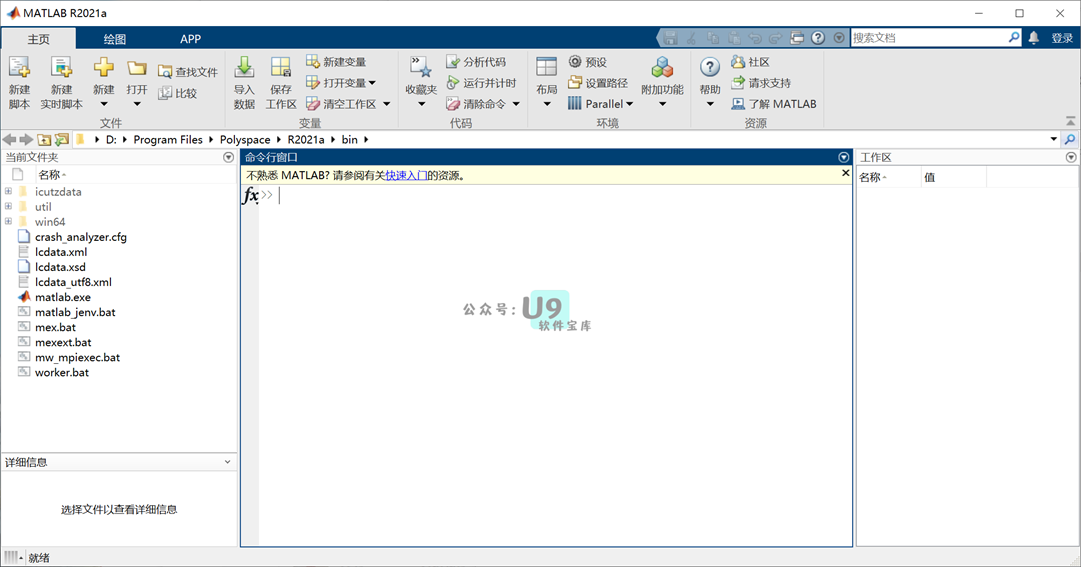This screenshot has height=567, width=1081.
Task: Click the 布局 layout icon
Action: tap(547, 68)
